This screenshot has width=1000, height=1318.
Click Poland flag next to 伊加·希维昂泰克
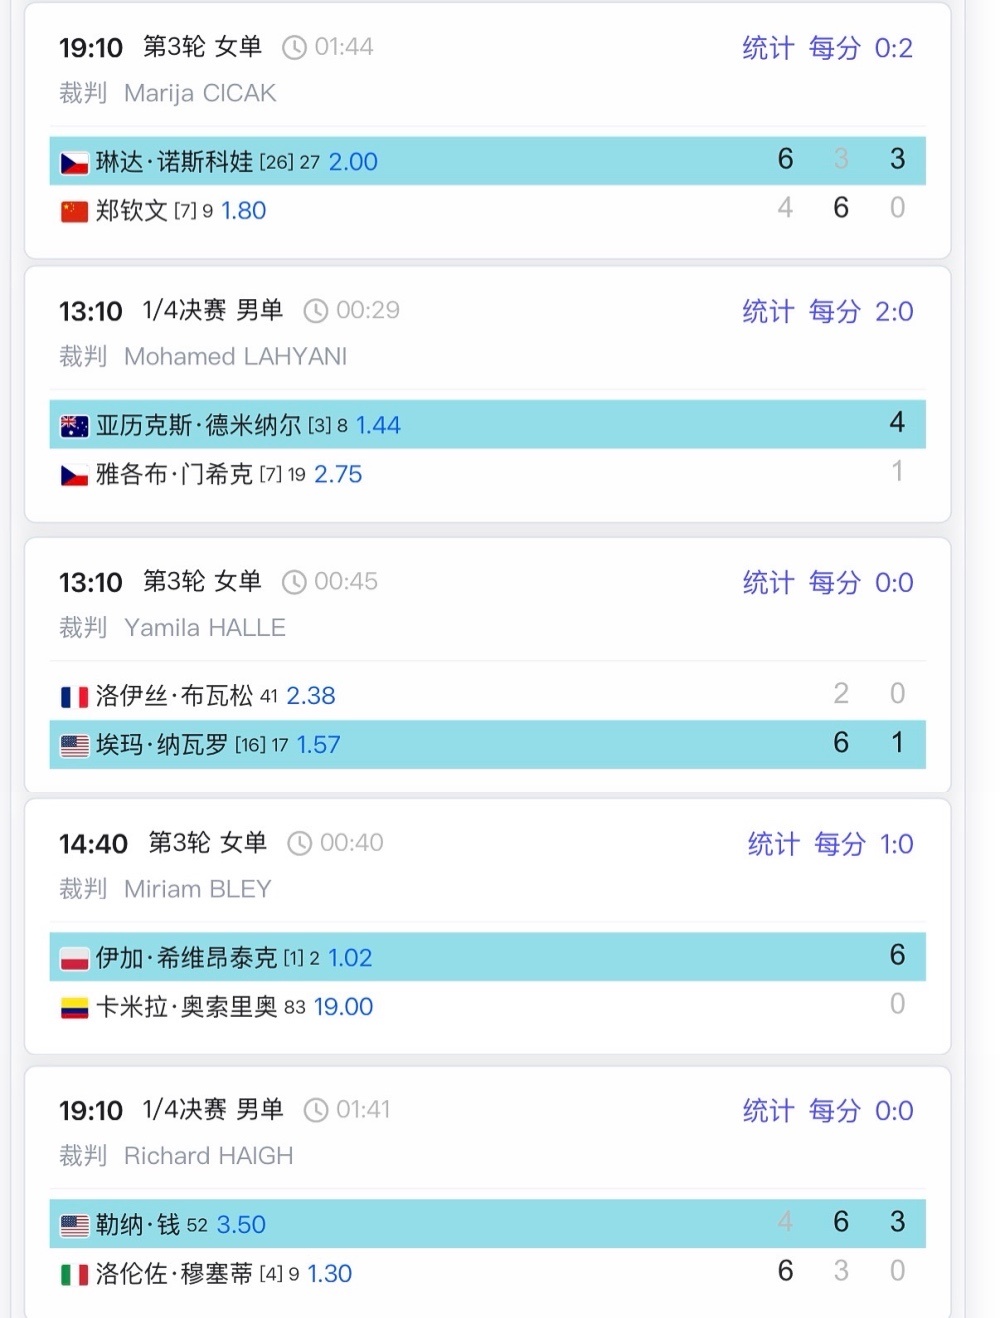(x=74, y=958)
